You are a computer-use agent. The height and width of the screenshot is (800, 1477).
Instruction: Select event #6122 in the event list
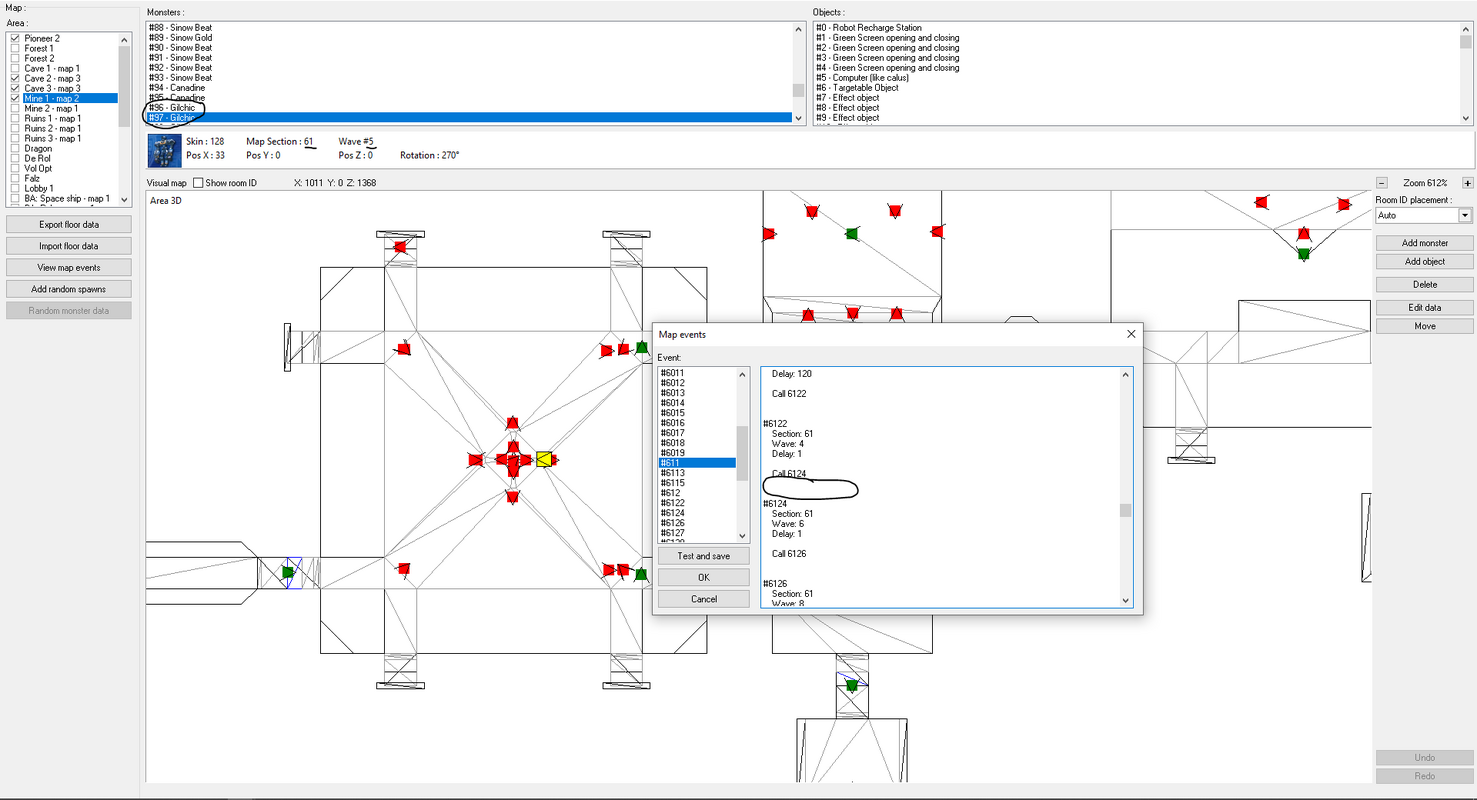pos(673,503)
